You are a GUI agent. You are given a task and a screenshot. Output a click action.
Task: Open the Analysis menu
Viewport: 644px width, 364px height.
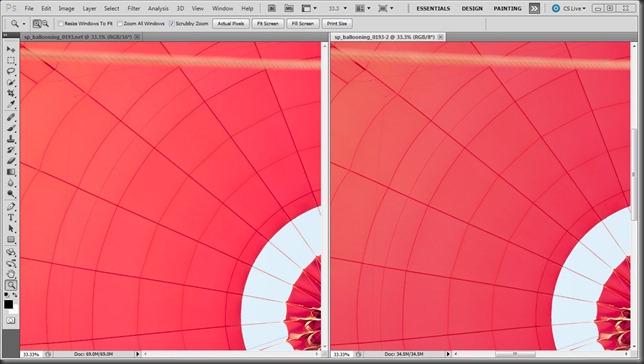click(x=158, y=8)
